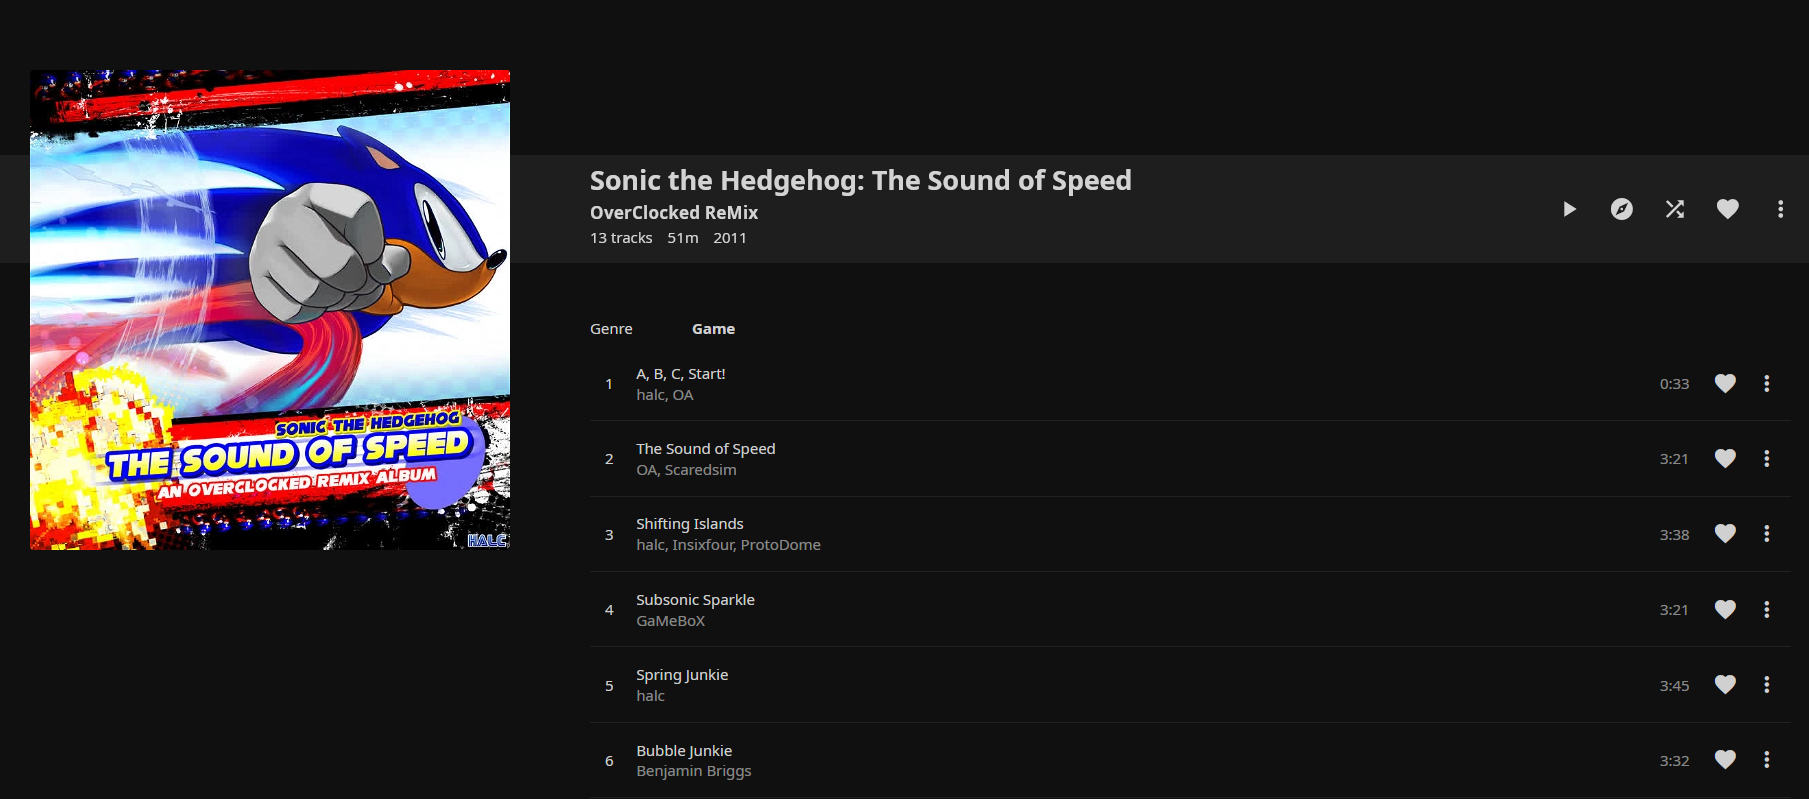Play the Sound of Speed album
The image size is (1809, 799).
click(x=1569, y=209)
